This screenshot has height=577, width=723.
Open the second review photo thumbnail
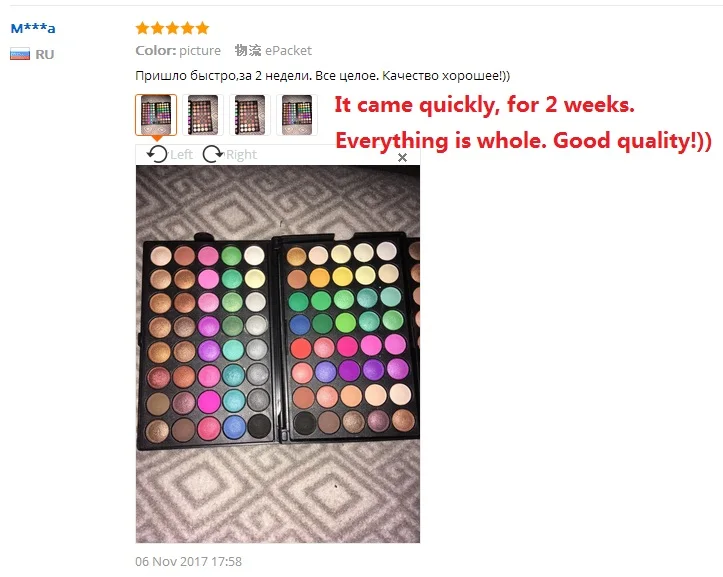pyautogui.click(x=203, y=115)
